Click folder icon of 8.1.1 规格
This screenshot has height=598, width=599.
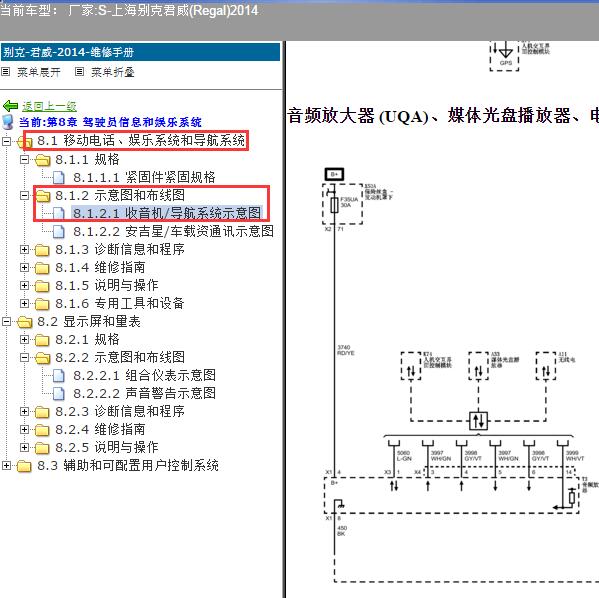pyautogui.click(x=42, y=160)
